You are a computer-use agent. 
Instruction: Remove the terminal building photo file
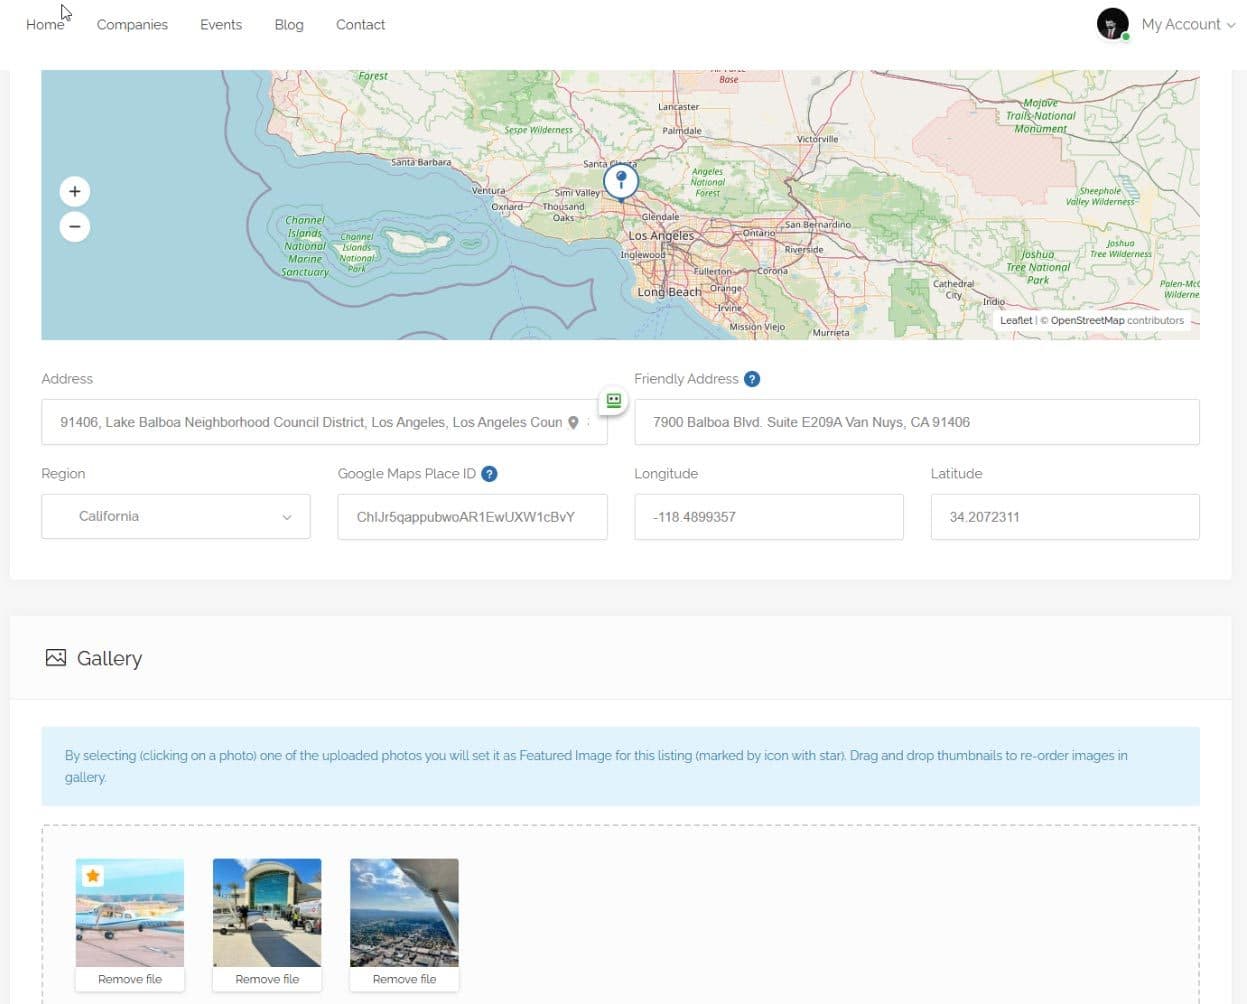click(267, 979)
